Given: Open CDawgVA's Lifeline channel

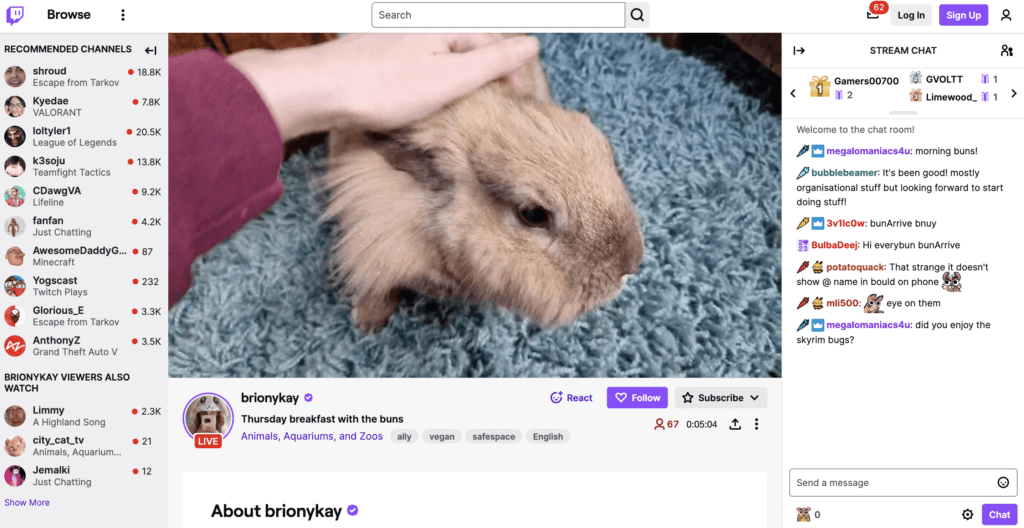Looking at the screenshot, I should pyautogui.click(x=83, y=197).
